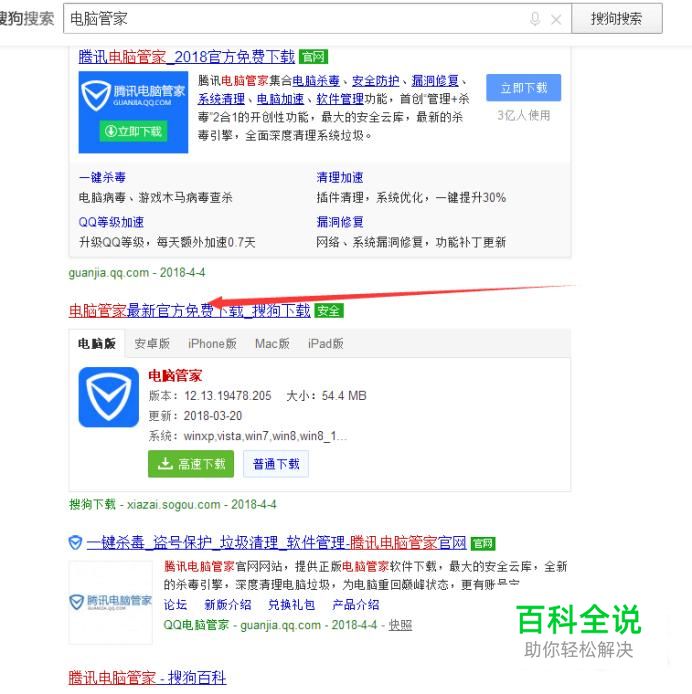Open the 新版介绍 sublink
The image size is (692, 694).
tap(228, 605)
